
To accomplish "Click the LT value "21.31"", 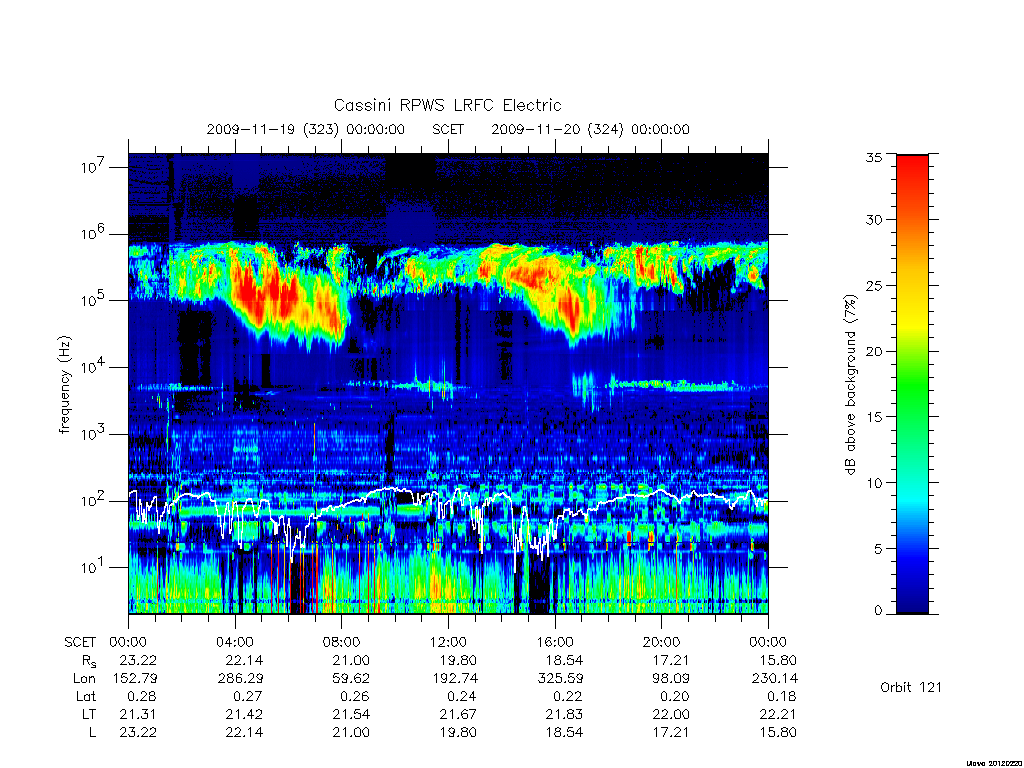I will 138,714.
